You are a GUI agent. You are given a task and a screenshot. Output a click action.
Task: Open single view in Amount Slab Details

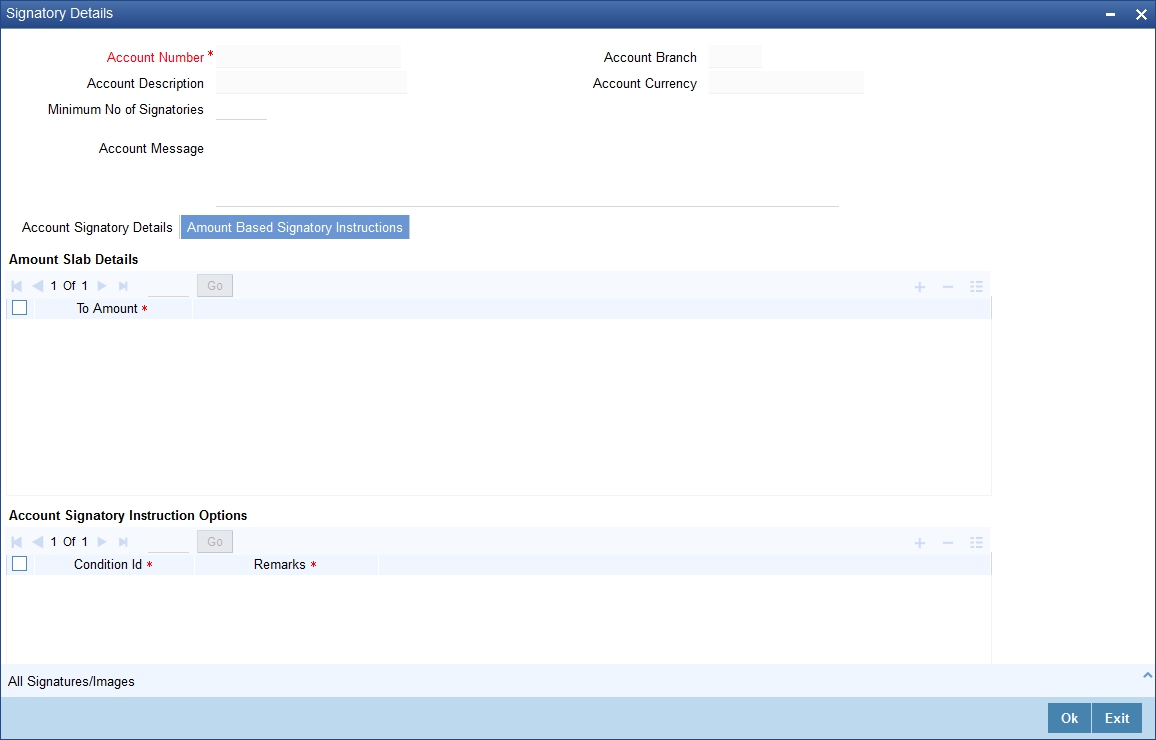[x=976, y=287]
